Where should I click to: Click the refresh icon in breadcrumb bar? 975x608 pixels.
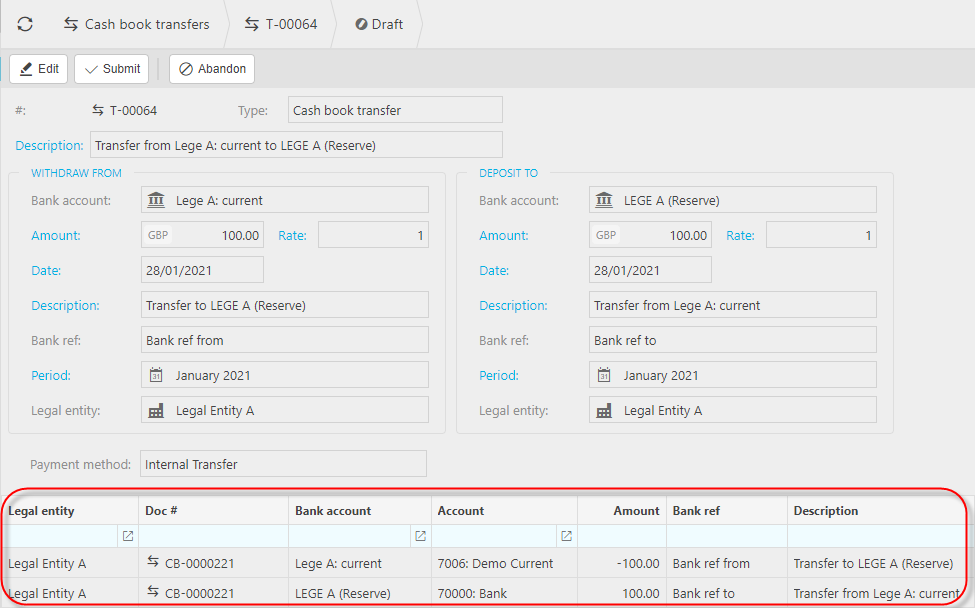(25, 24)
